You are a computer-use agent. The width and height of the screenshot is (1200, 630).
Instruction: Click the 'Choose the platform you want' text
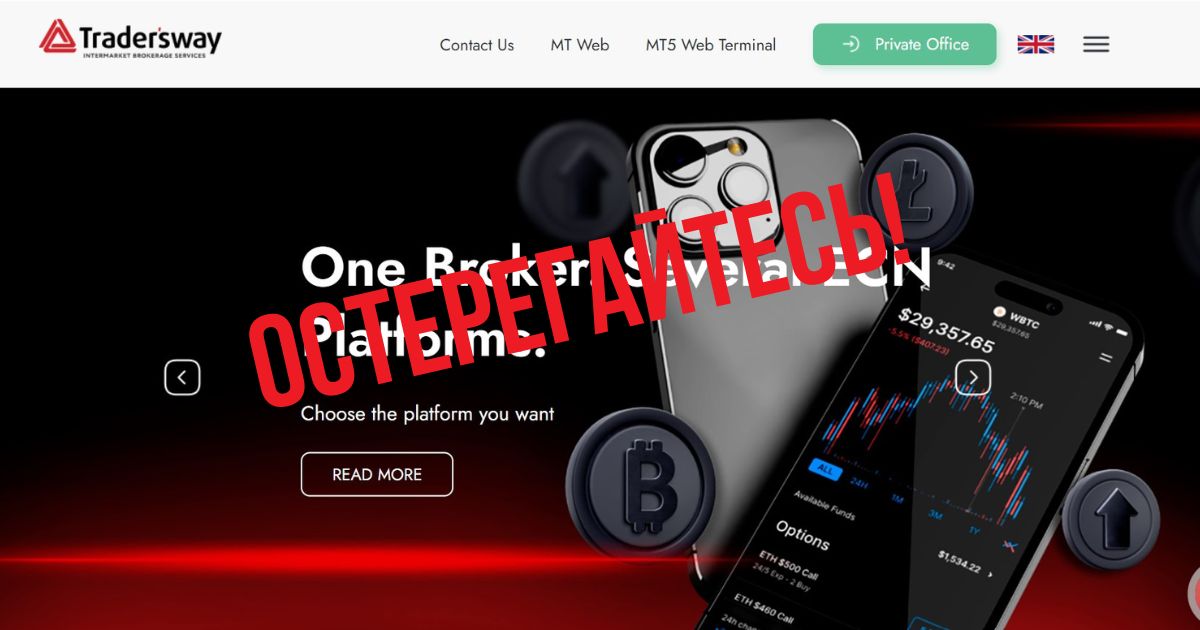[x=428, y=413]
